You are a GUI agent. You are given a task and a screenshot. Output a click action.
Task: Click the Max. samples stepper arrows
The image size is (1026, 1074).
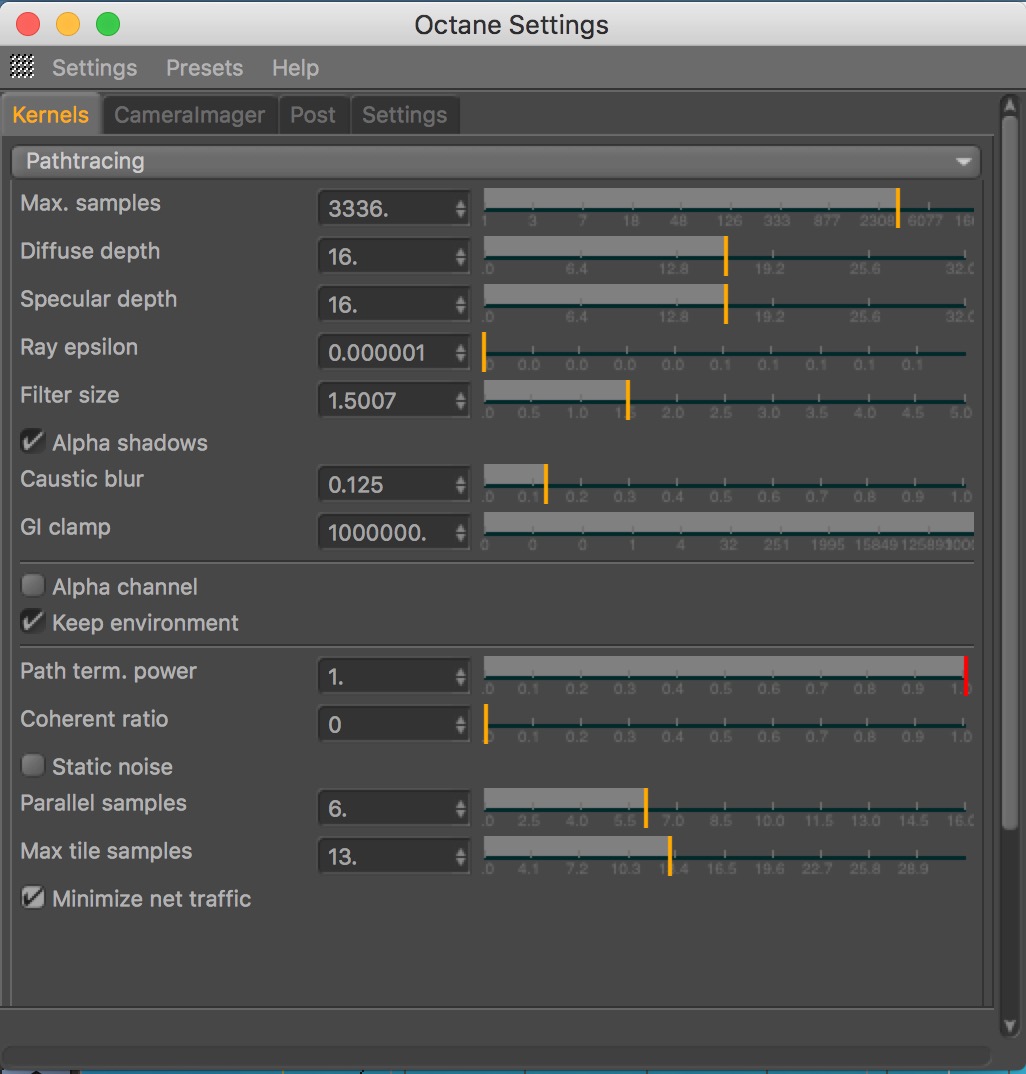point(461,208)
